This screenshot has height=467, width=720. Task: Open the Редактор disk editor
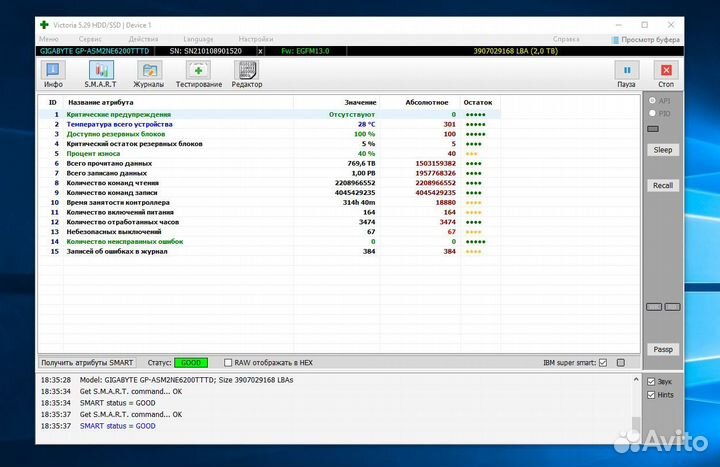(247, 74)
